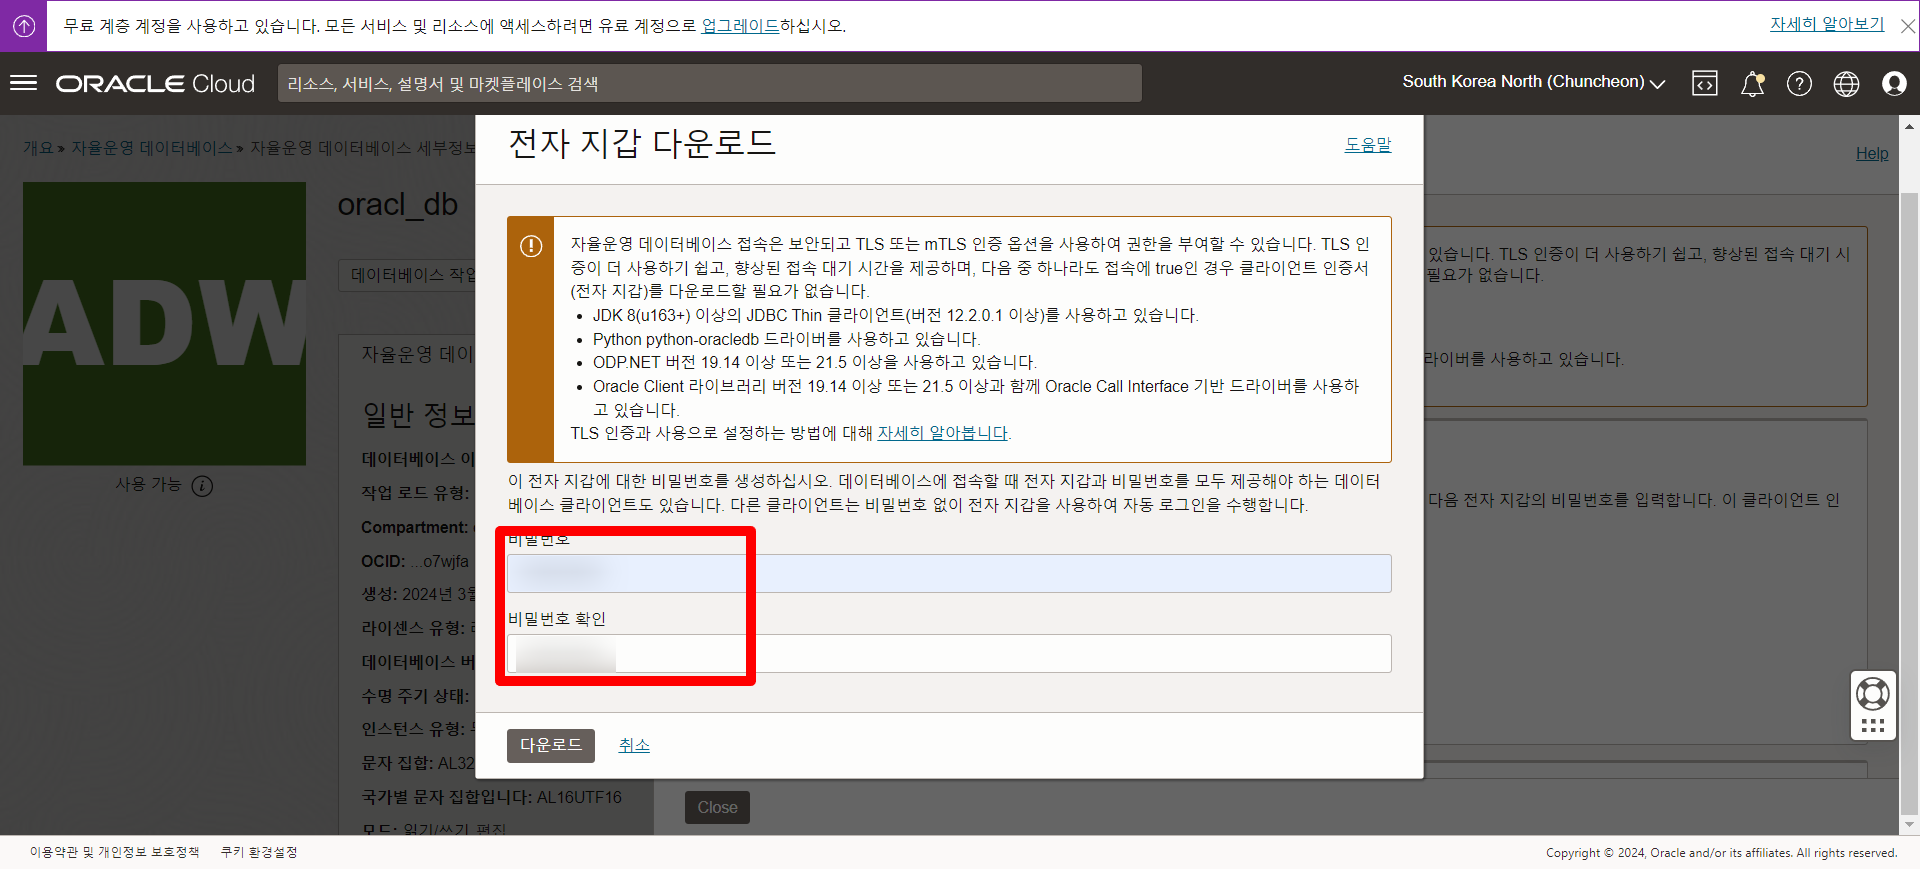This screenshot has height=869, width=1920.
Task: Click the 비밀번호 password field
Action: pyautogui.click(x=948, y=574)
